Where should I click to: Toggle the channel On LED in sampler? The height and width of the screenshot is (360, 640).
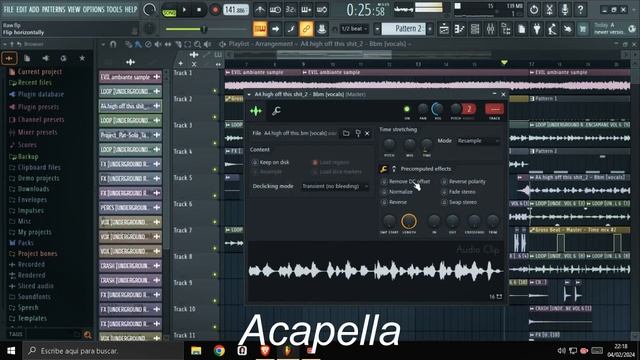(407, 109)
